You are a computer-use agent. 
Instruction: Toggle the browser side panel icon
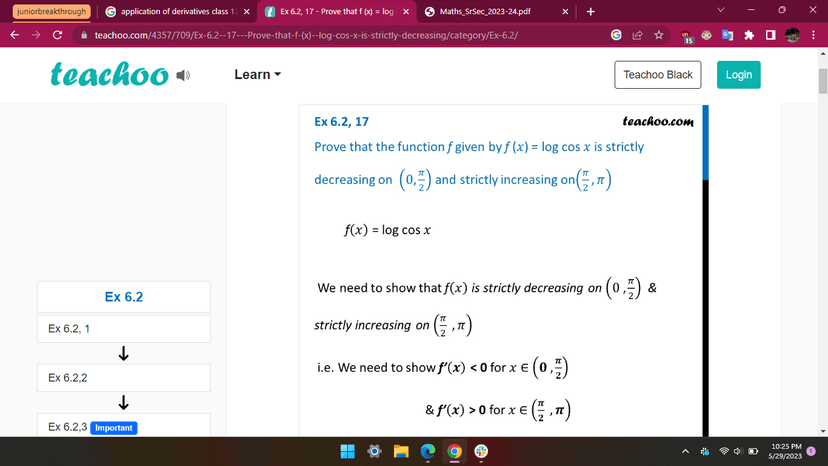(770, 35)
